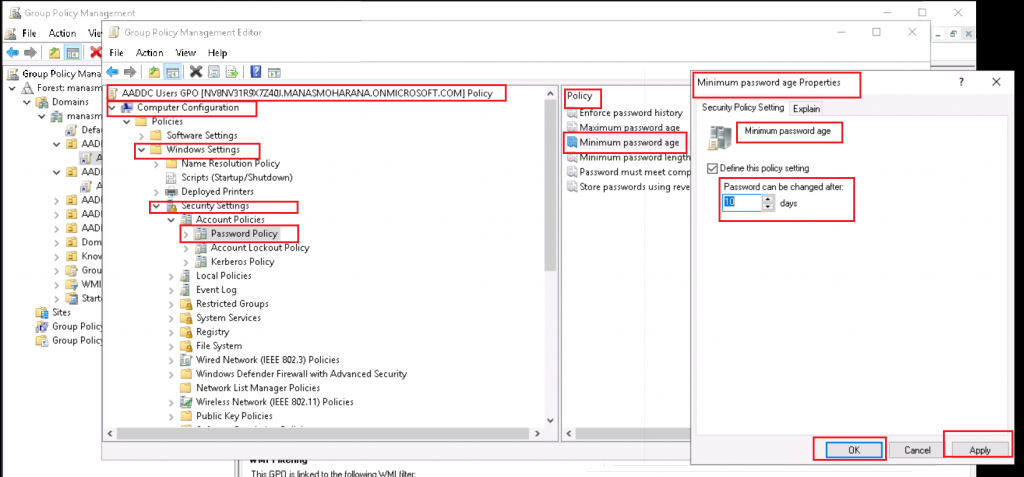The height and width of the screenshot is (477, 1024).
Task: Select Account Lockout Policy in tree
Action: pos(259,248)
